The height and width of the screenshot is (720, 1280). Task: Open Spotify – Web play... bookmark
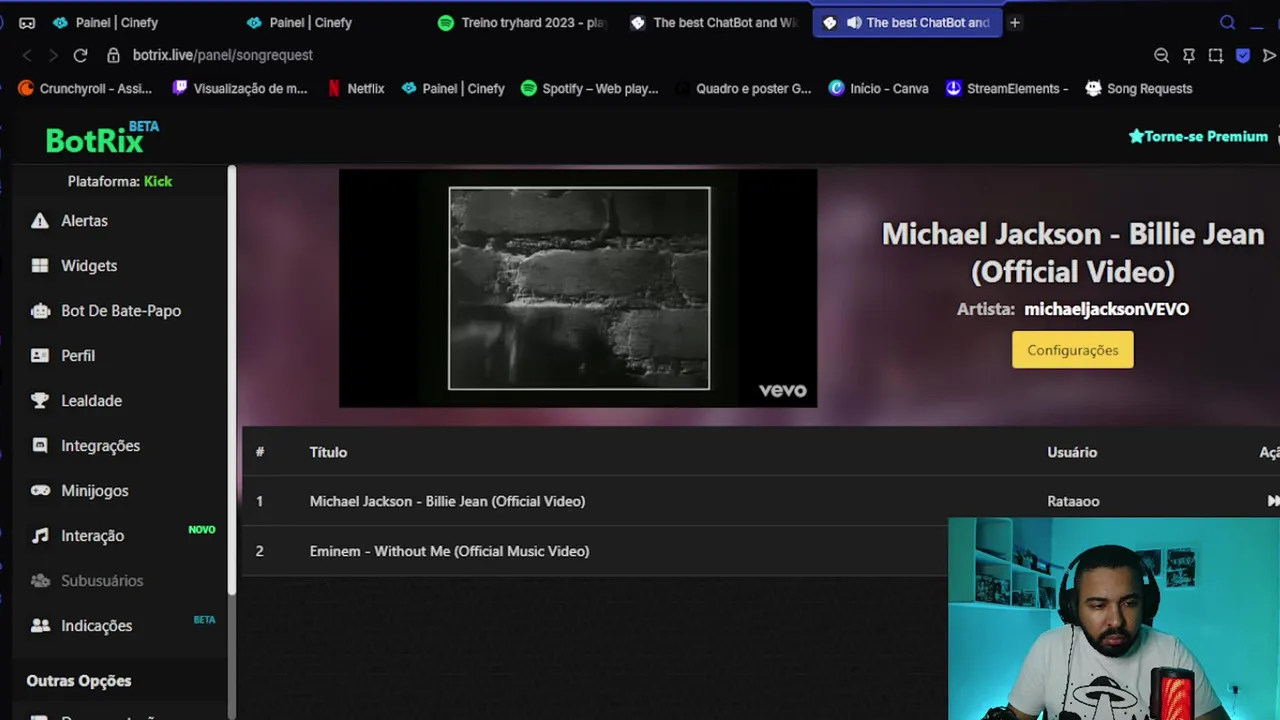(x=589, y=88)
